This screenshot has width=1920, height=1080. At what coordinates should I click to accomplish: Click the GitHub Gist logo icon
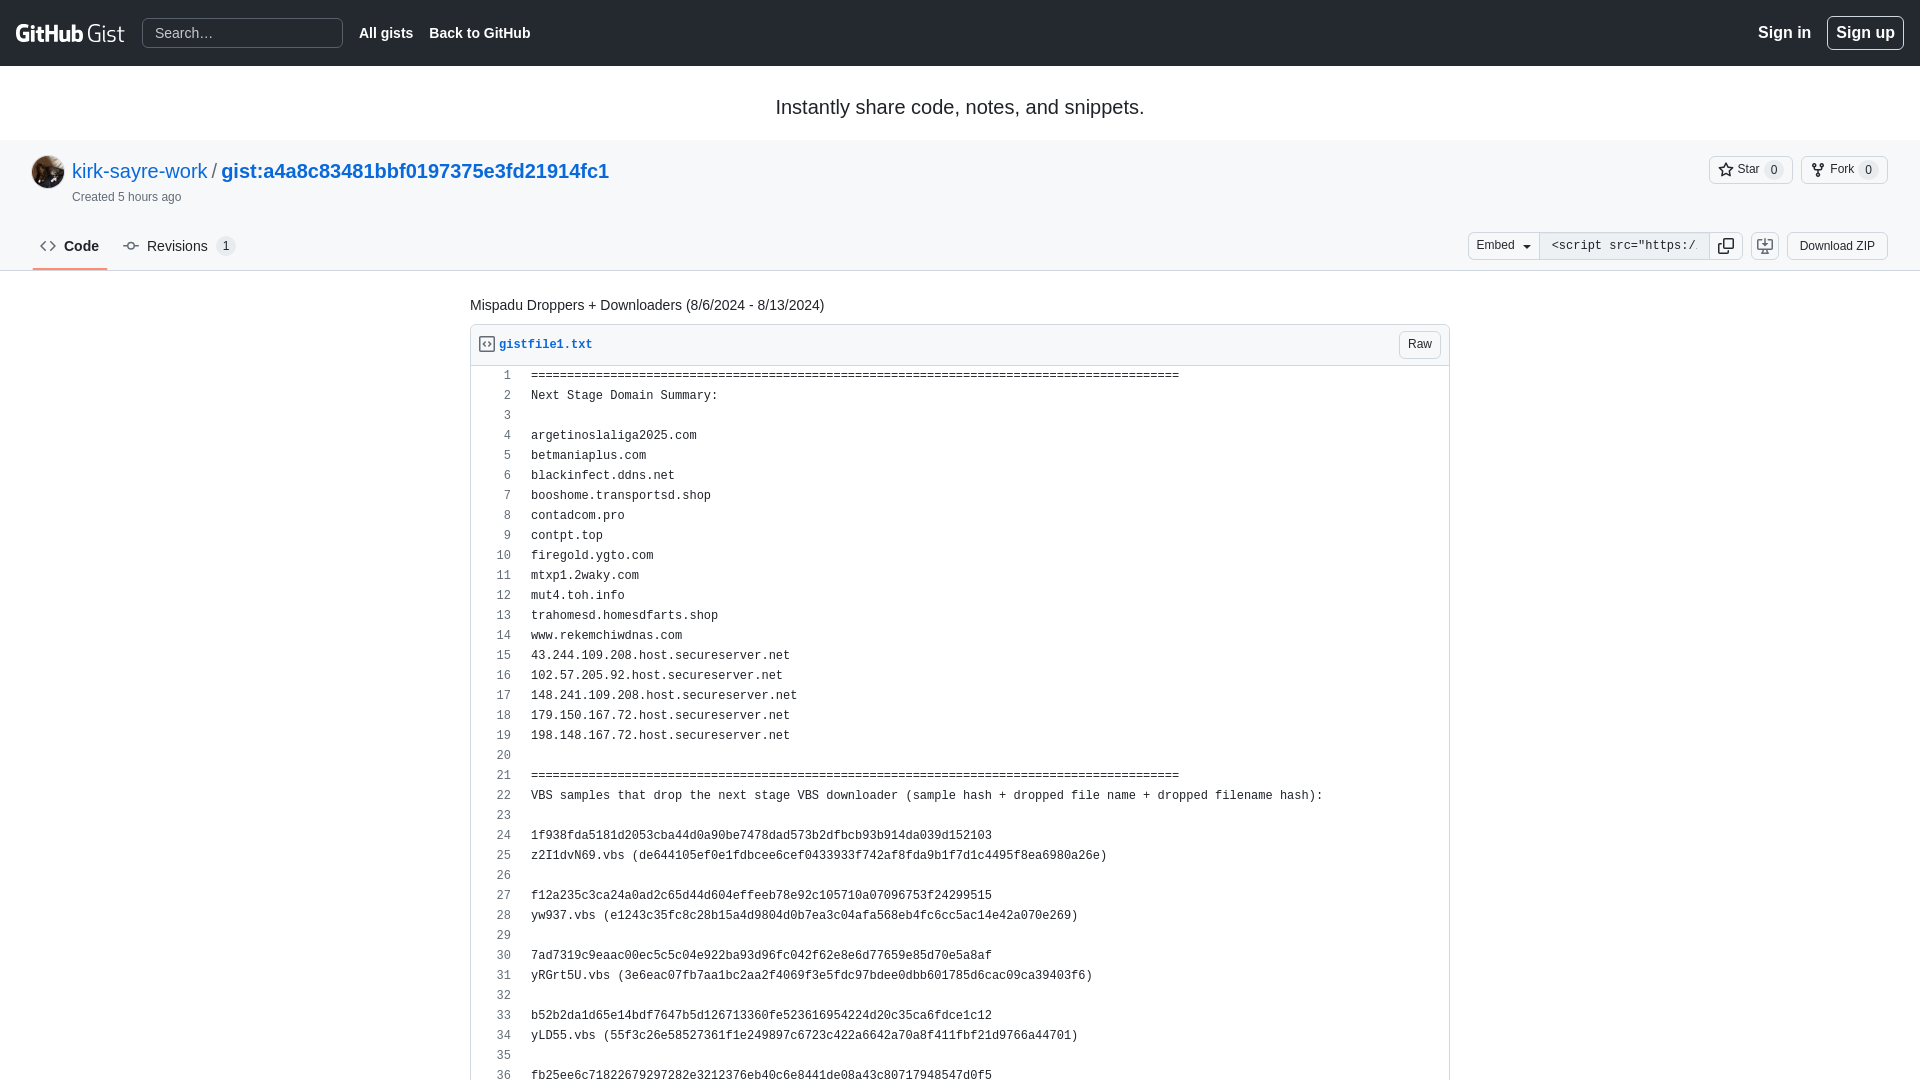[x=70, y=32]
